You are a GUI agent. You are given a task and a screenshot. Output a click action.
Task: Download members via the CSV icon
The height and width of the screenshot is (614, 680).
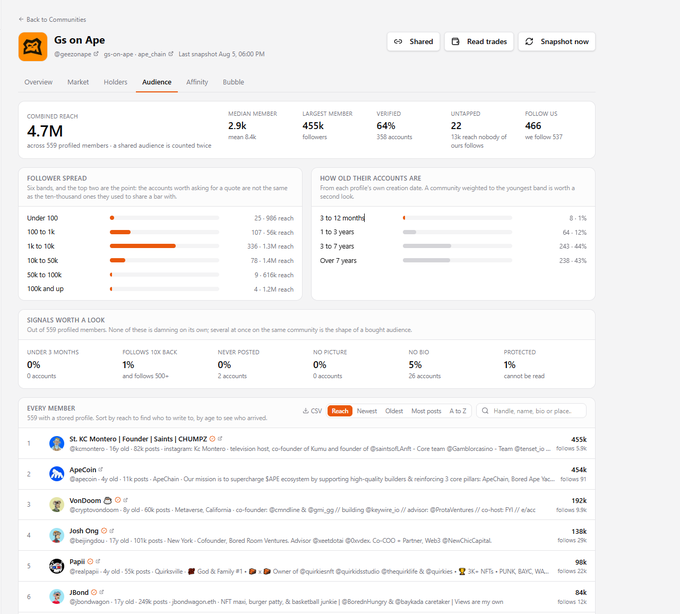coord(306,411)
